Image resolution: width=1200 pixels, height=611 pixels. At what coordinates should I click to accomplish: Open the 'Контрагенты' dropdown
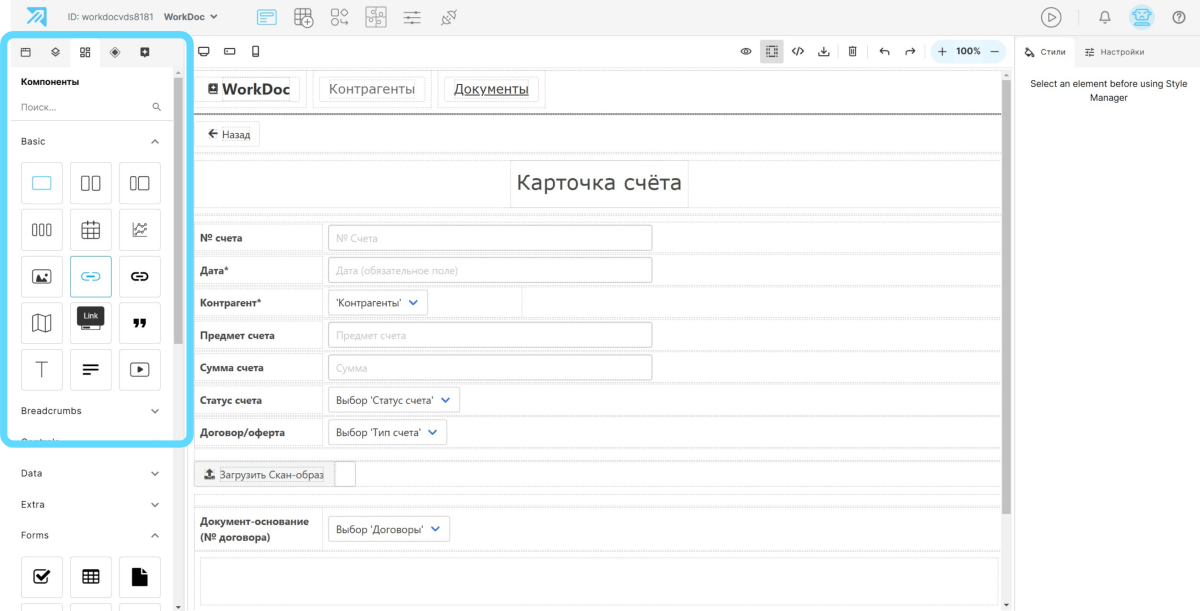pos(378,302)
